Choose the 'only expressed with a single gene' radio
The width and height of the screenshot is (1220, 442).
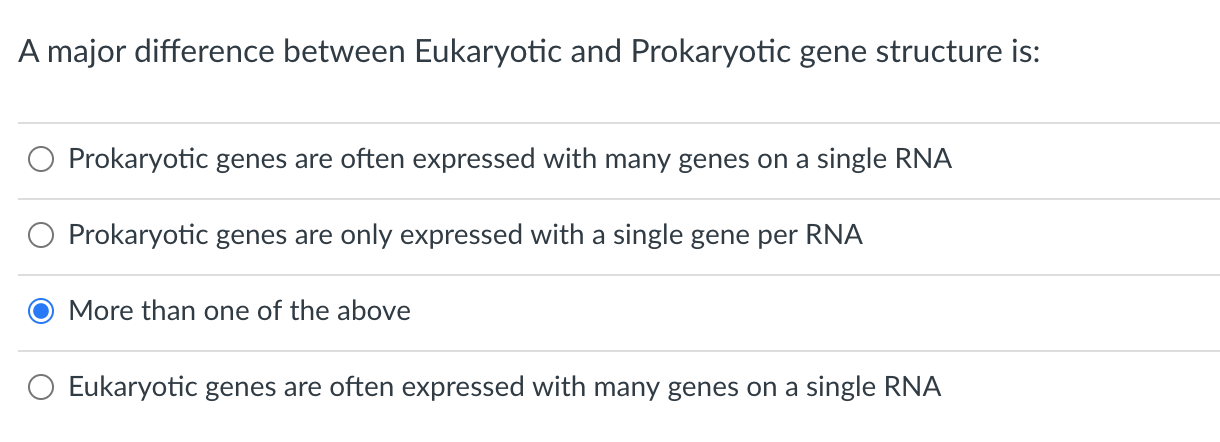click(42, 236)
